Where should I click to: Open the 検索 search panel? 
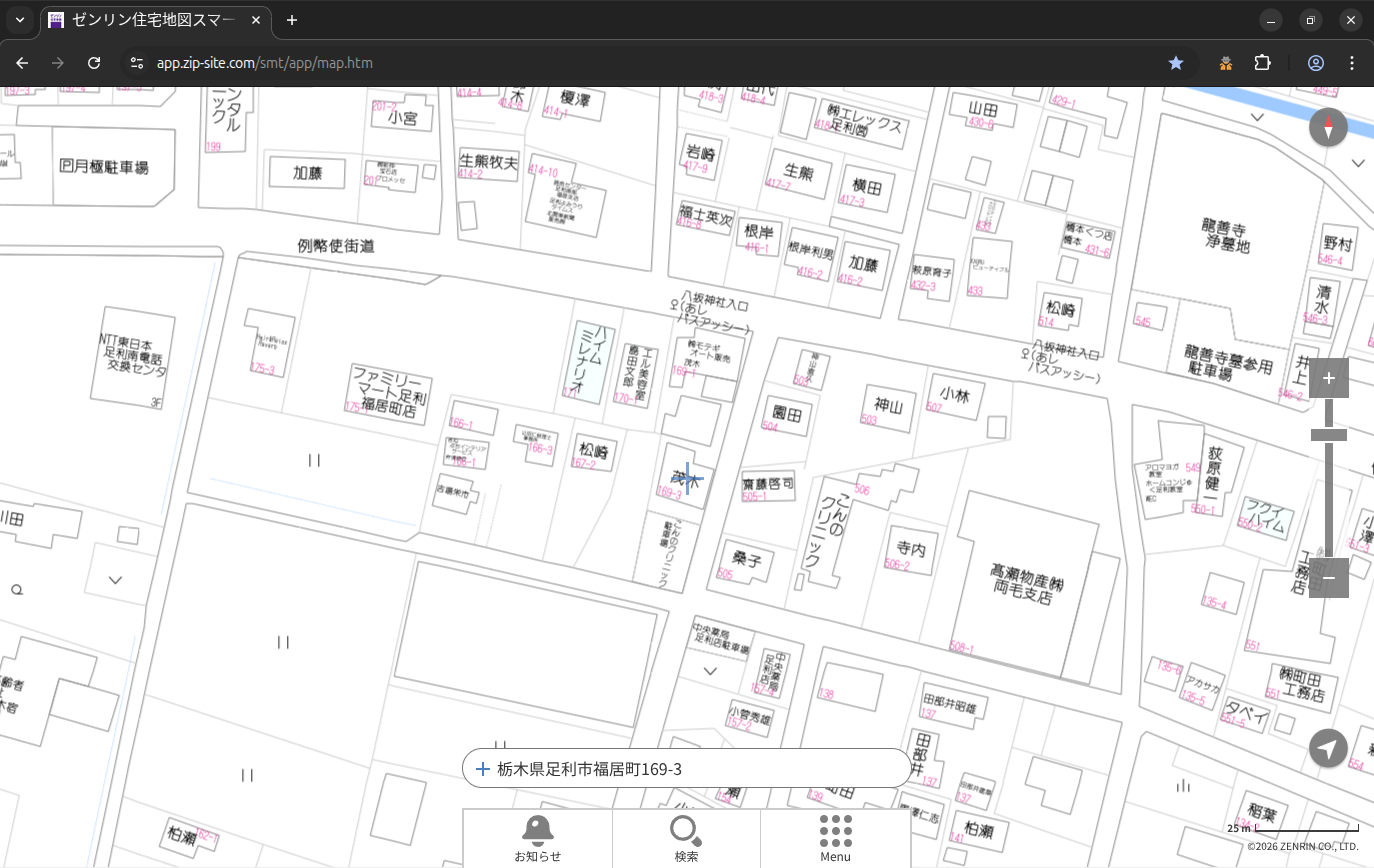[x=686, y=838]
